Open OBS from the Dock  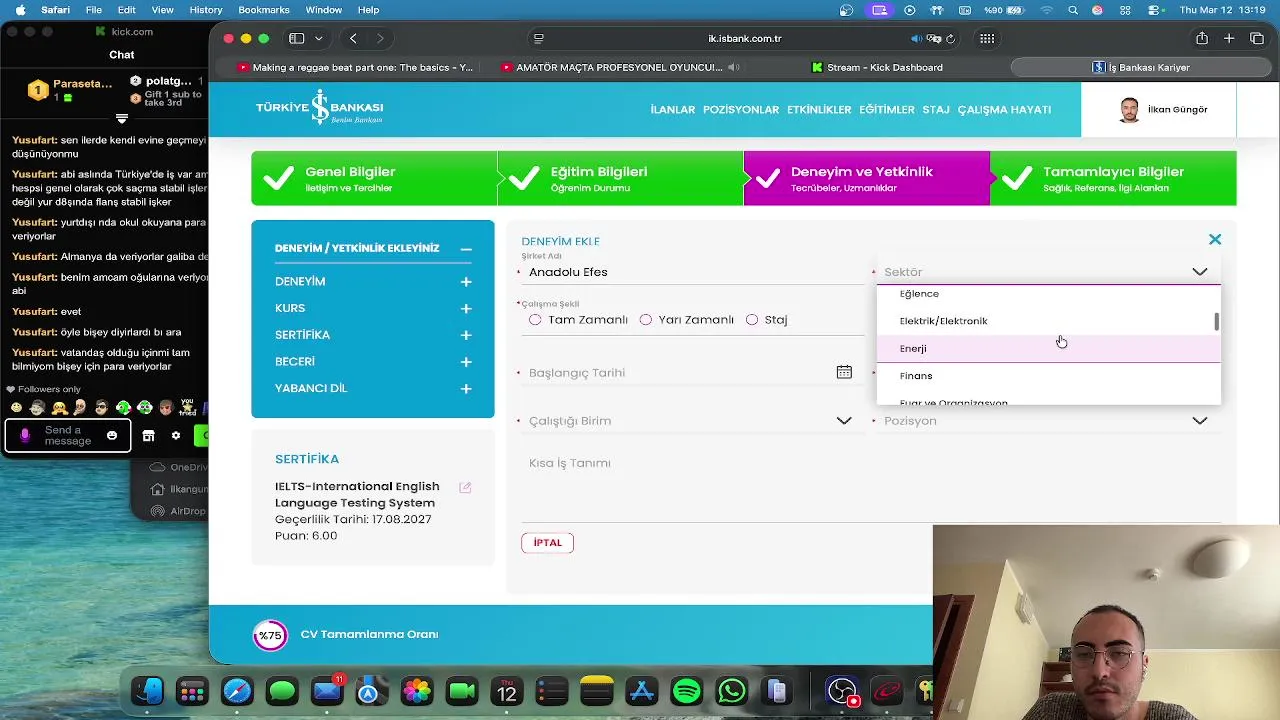click(842, 691)
